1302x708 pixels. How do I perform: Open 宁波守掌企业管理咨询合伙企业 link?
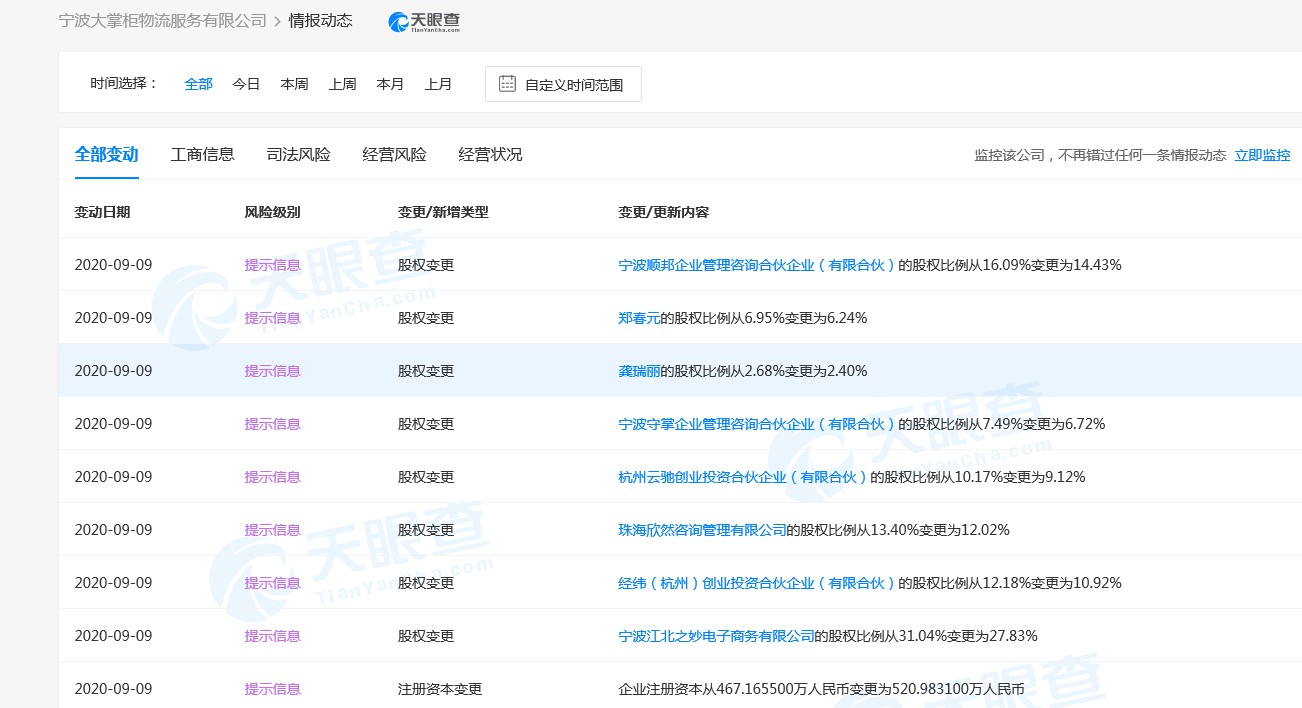[x=757, y=424]
